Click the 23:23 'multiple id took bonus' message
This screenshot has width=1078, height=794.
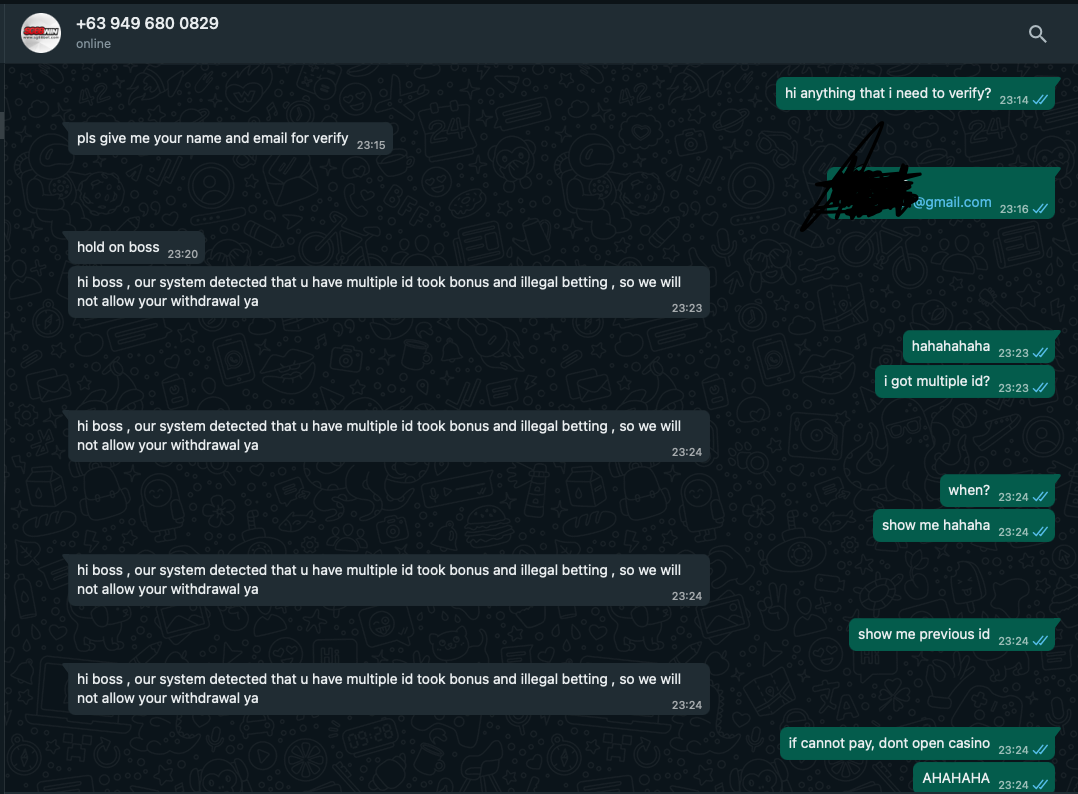(389, 292)
